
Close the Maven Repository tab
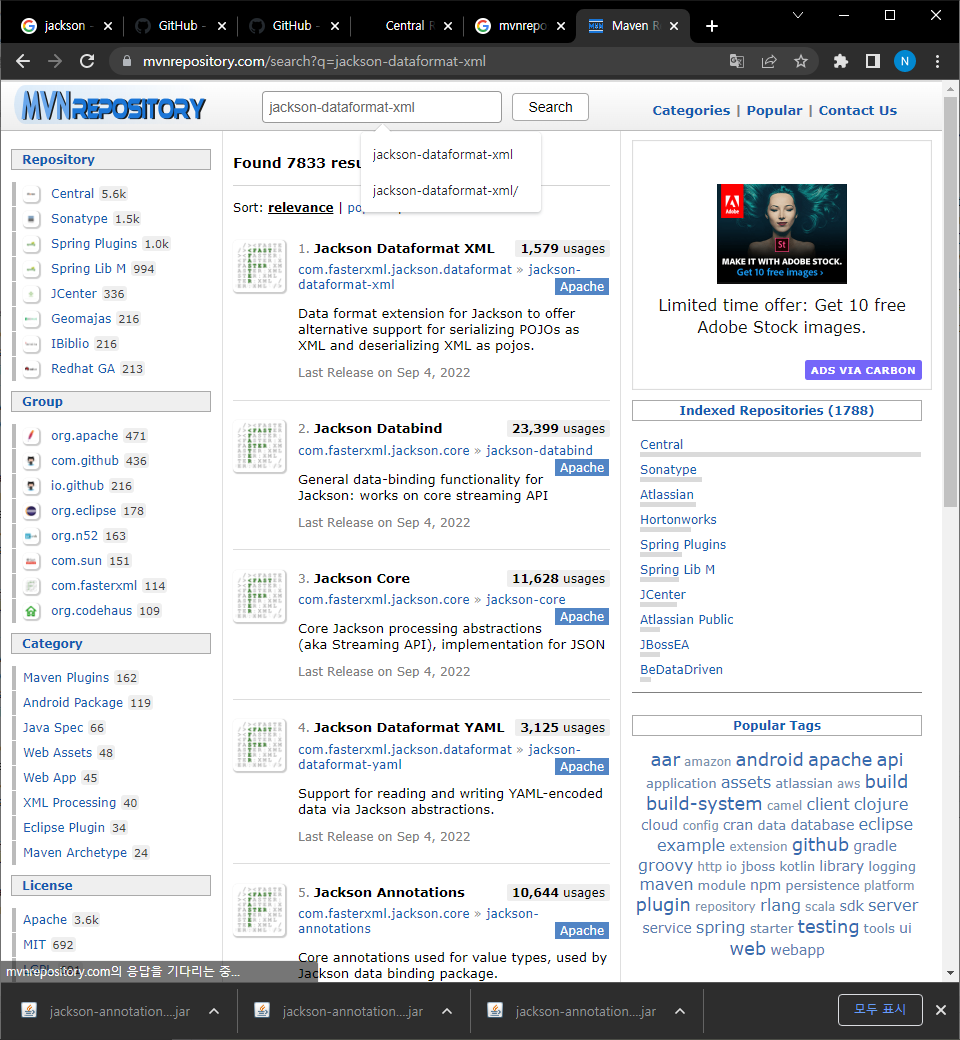(x=674, y=26)
